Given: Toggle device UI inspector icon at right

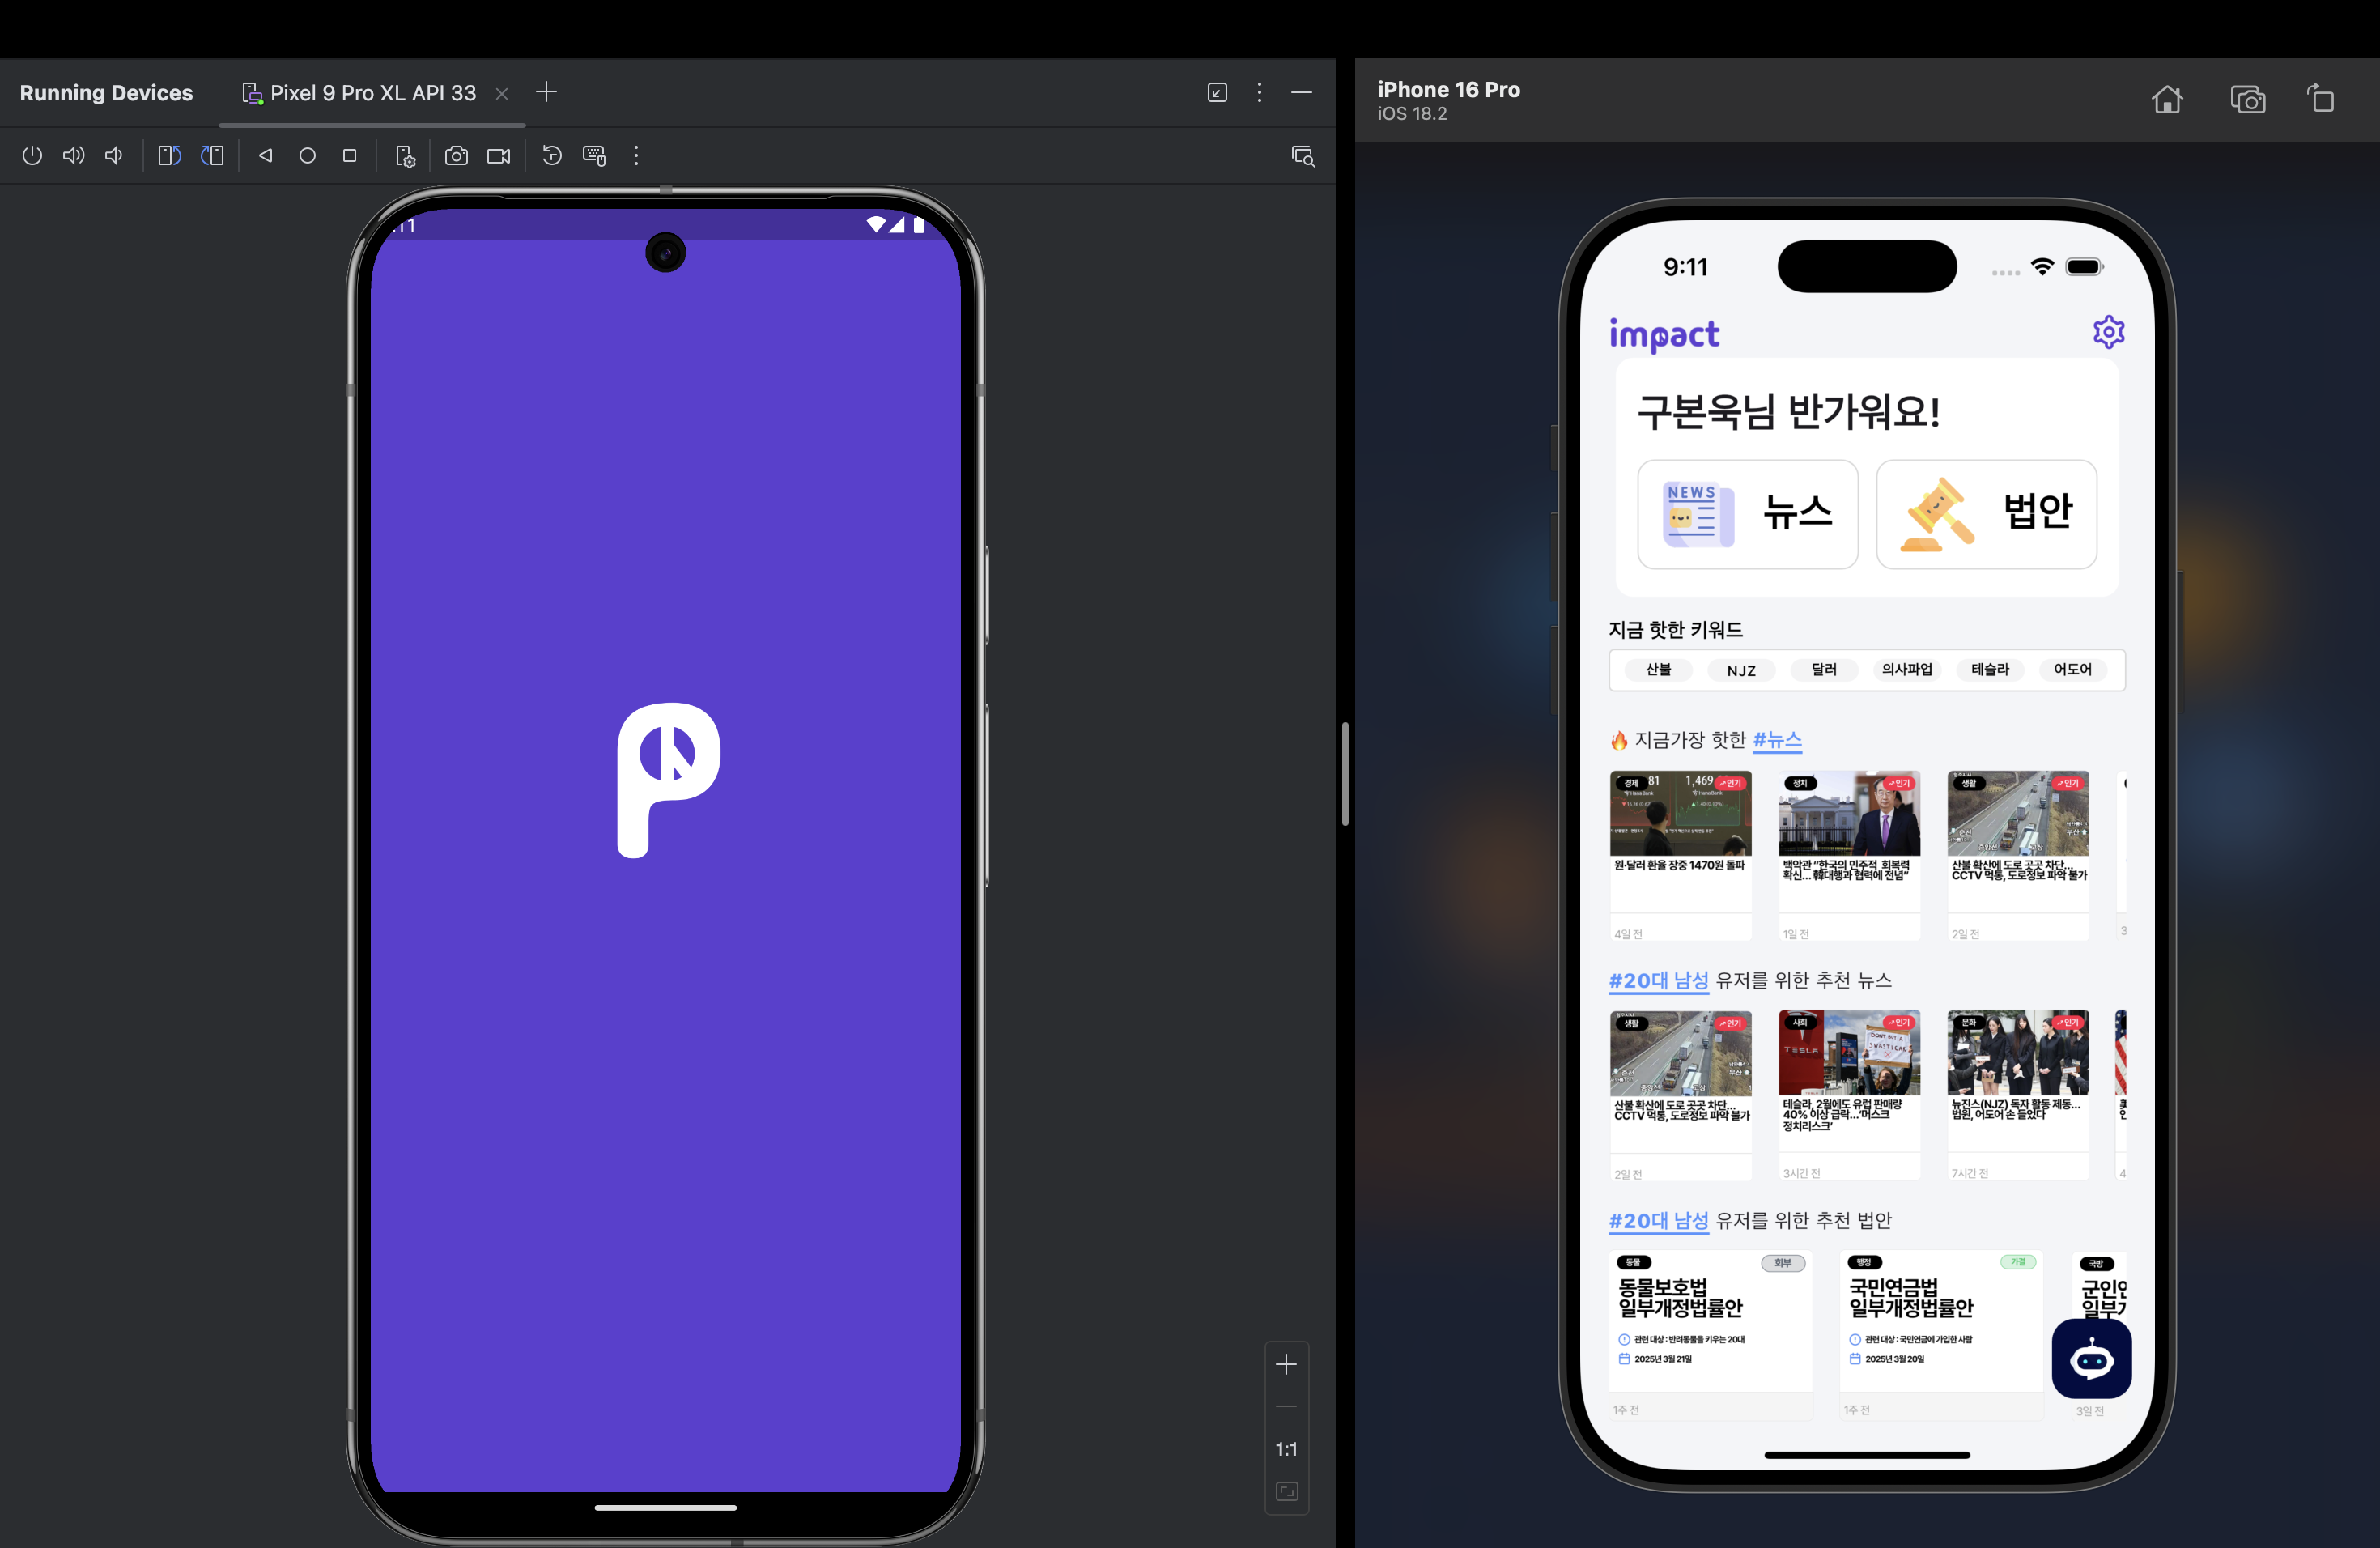Looking at the screenshot, I should point(1302,156).
